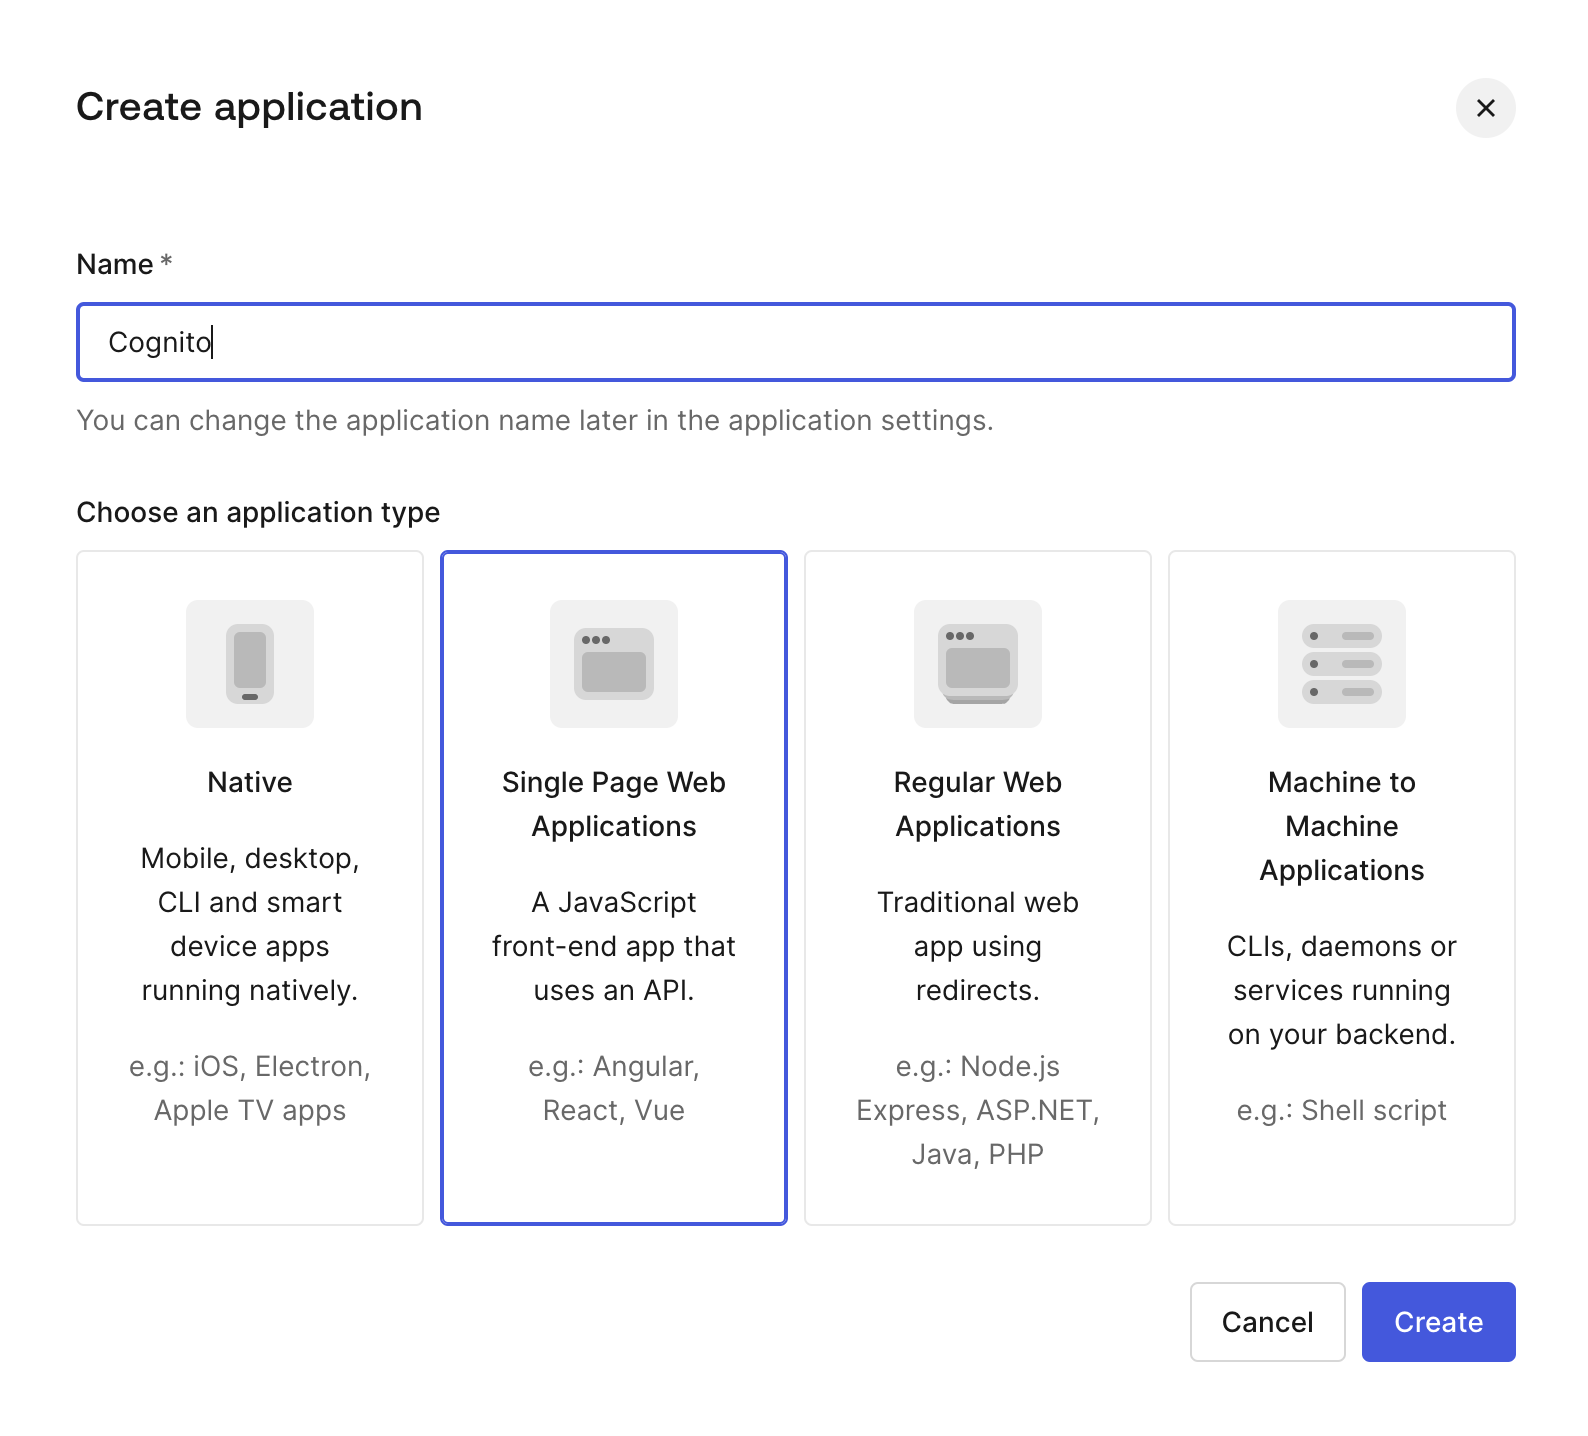Click the 'iOS, Electron, Apple TV' example text
1588x1436 pixels.
click(250, 1088)
